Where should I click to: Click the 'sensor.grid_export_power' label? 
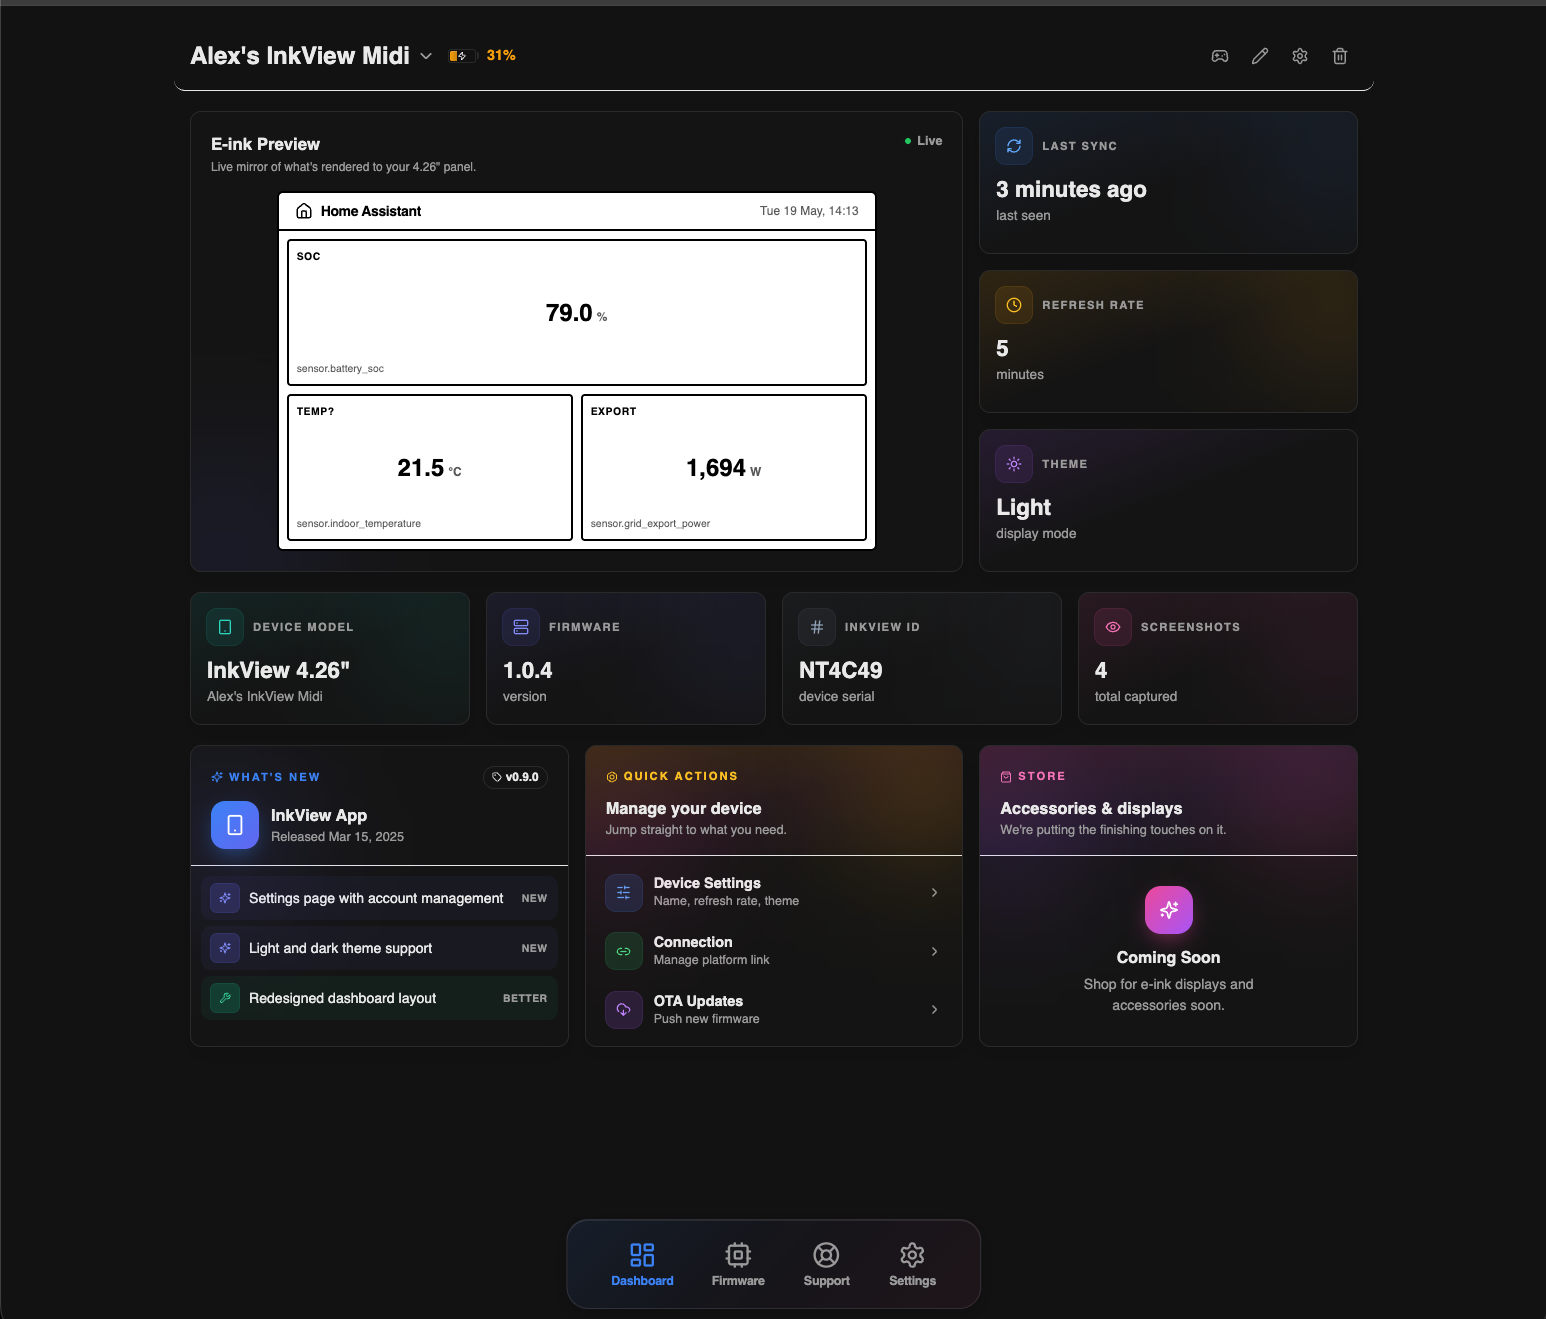[650, 524]
